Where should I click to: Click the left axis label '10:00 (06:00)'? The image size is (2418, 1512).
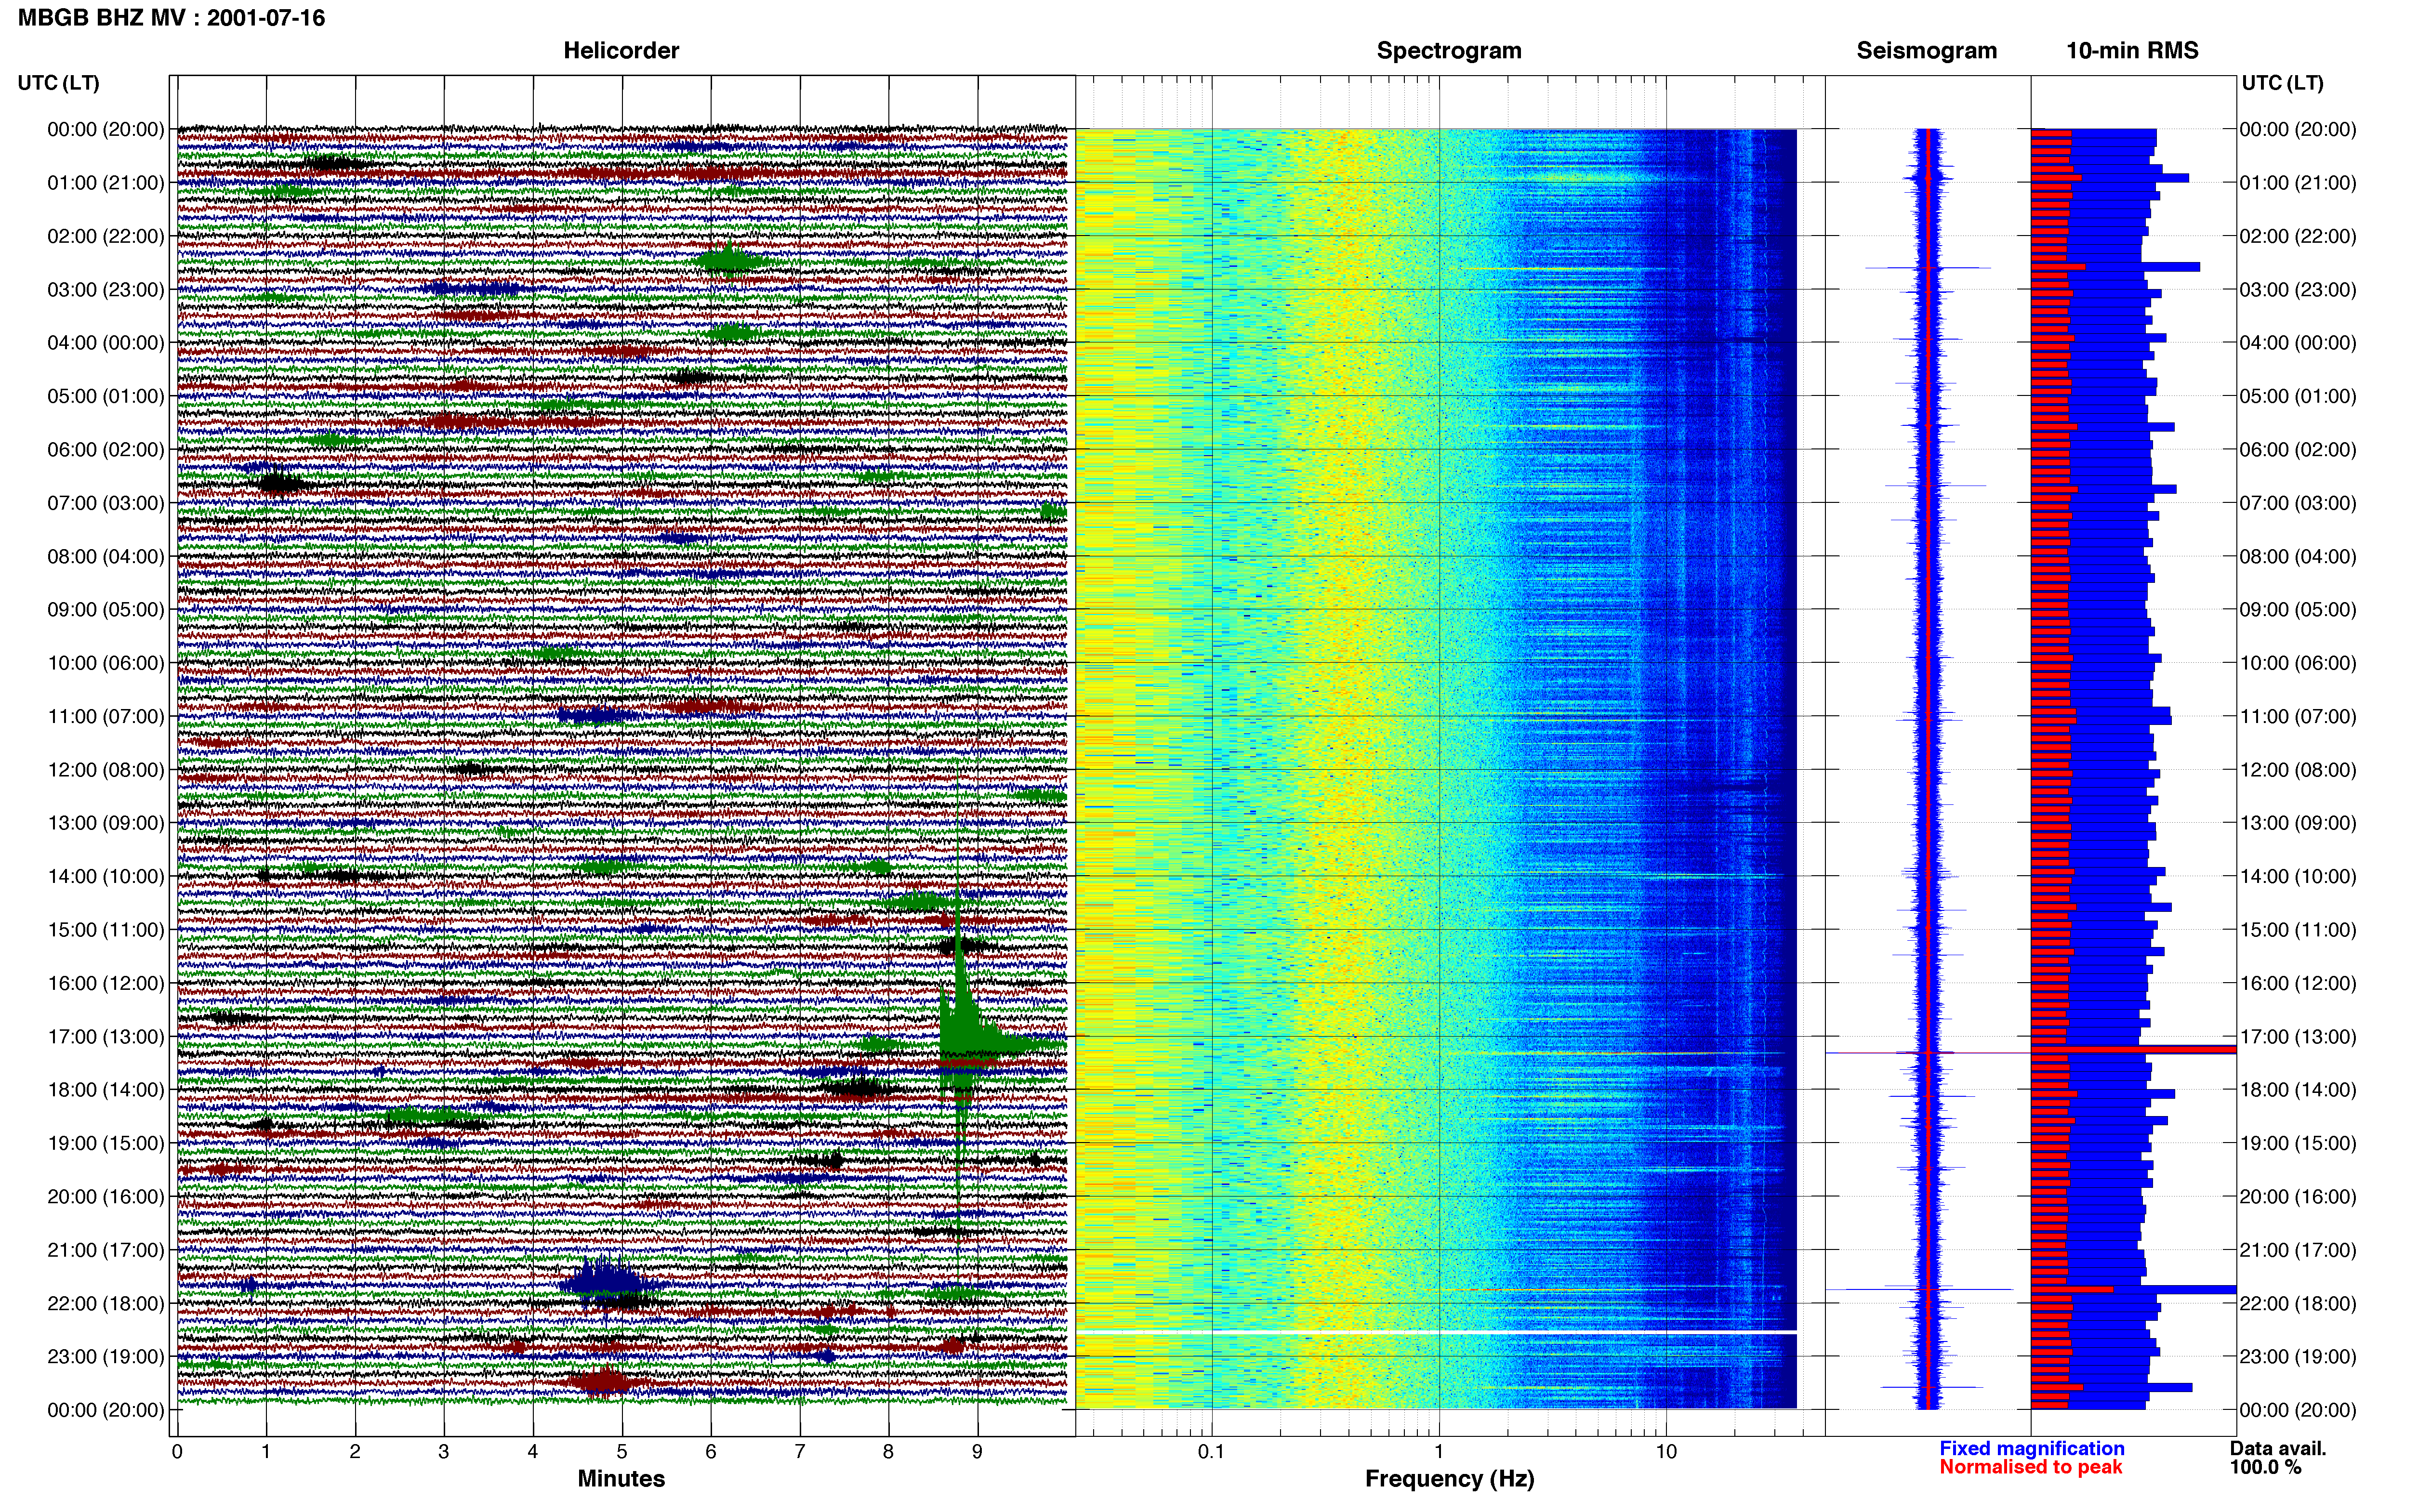click(x=105, y=662)
